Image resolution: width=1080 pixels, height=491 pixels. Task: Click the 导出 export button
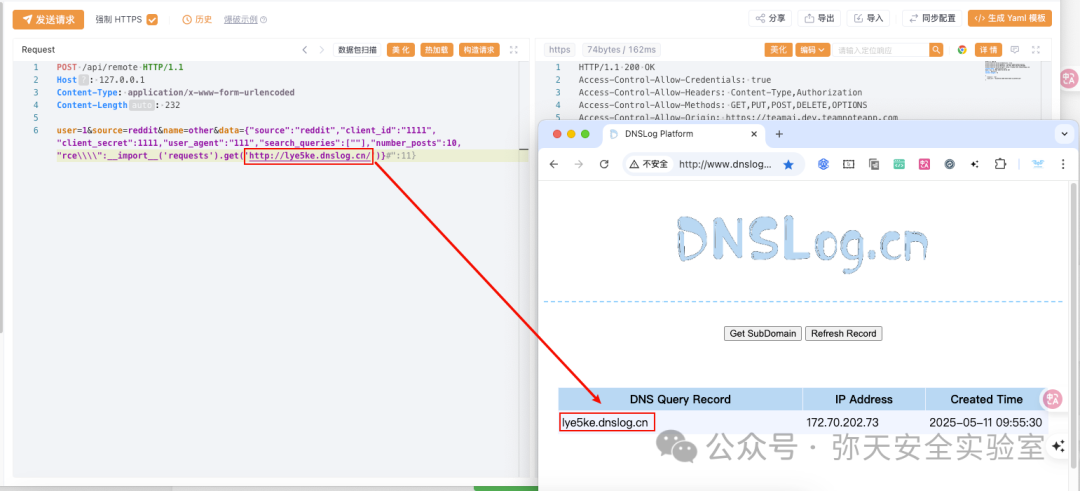tap(819, 19)
